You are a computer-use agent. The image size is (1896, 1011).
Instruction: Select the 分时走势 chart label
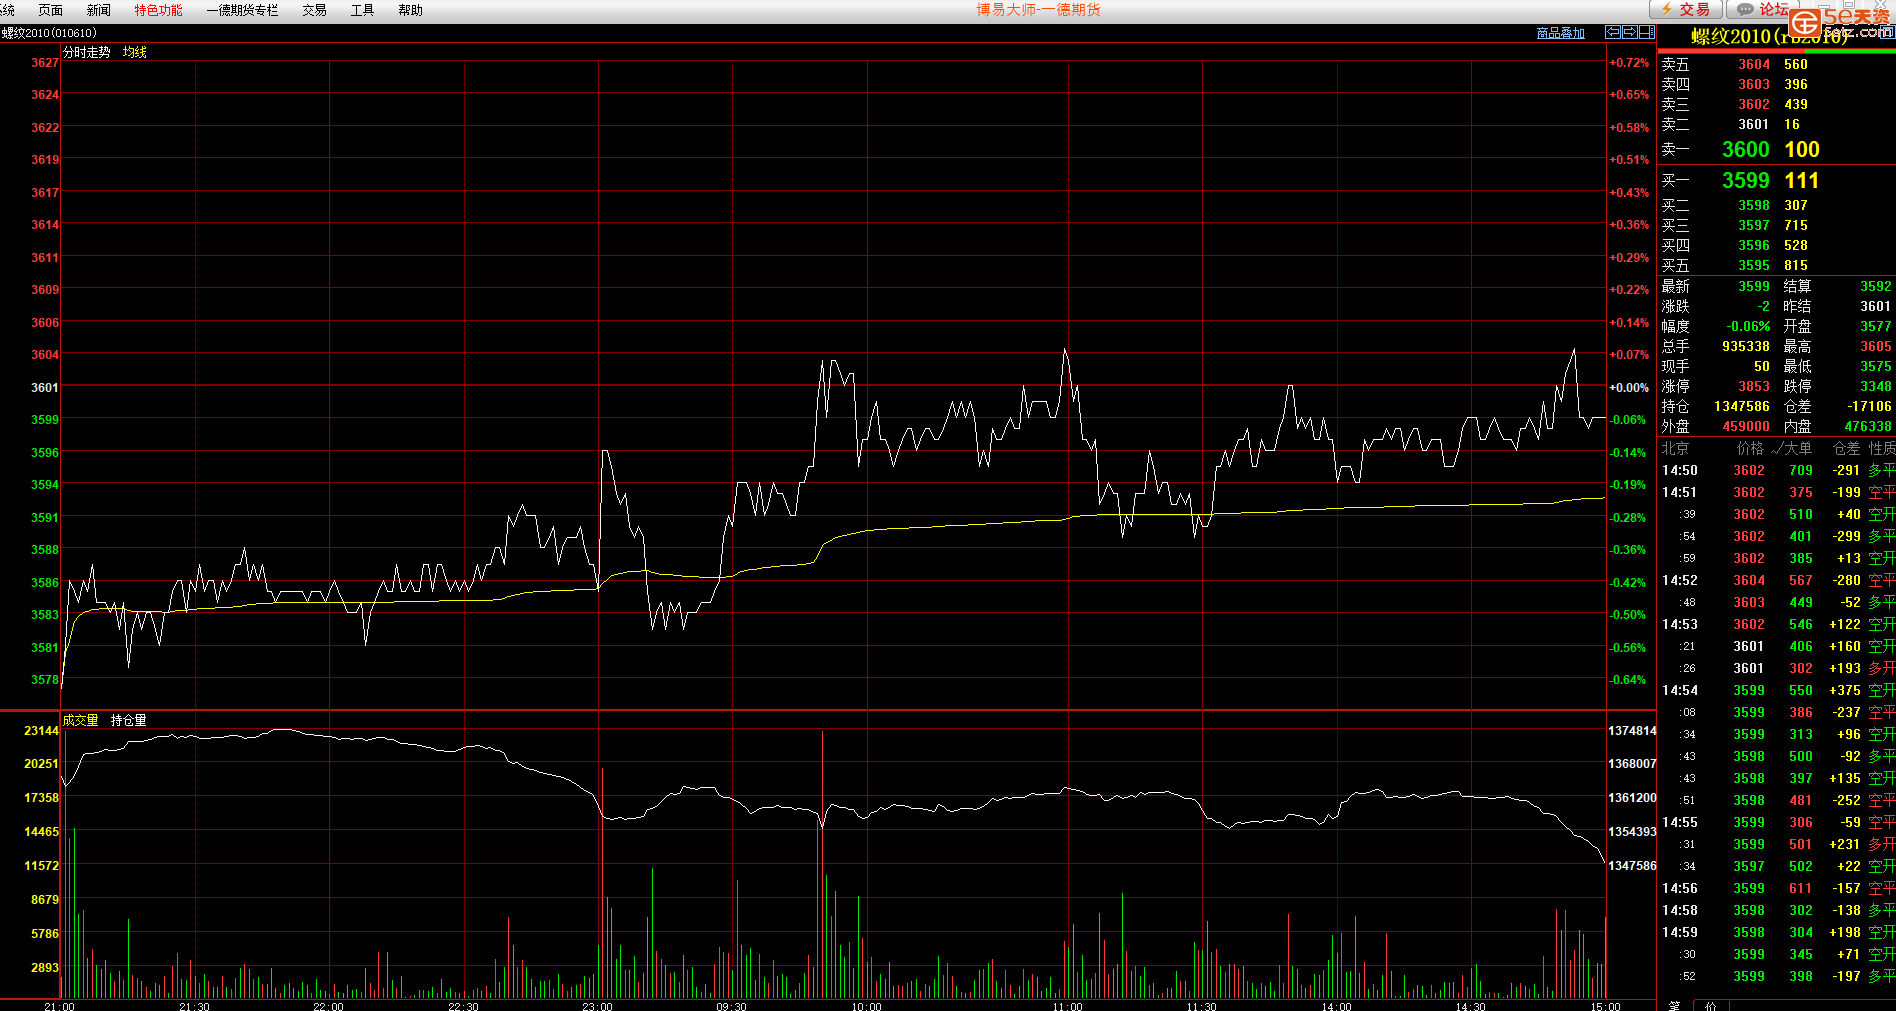(x=86, y=52)
